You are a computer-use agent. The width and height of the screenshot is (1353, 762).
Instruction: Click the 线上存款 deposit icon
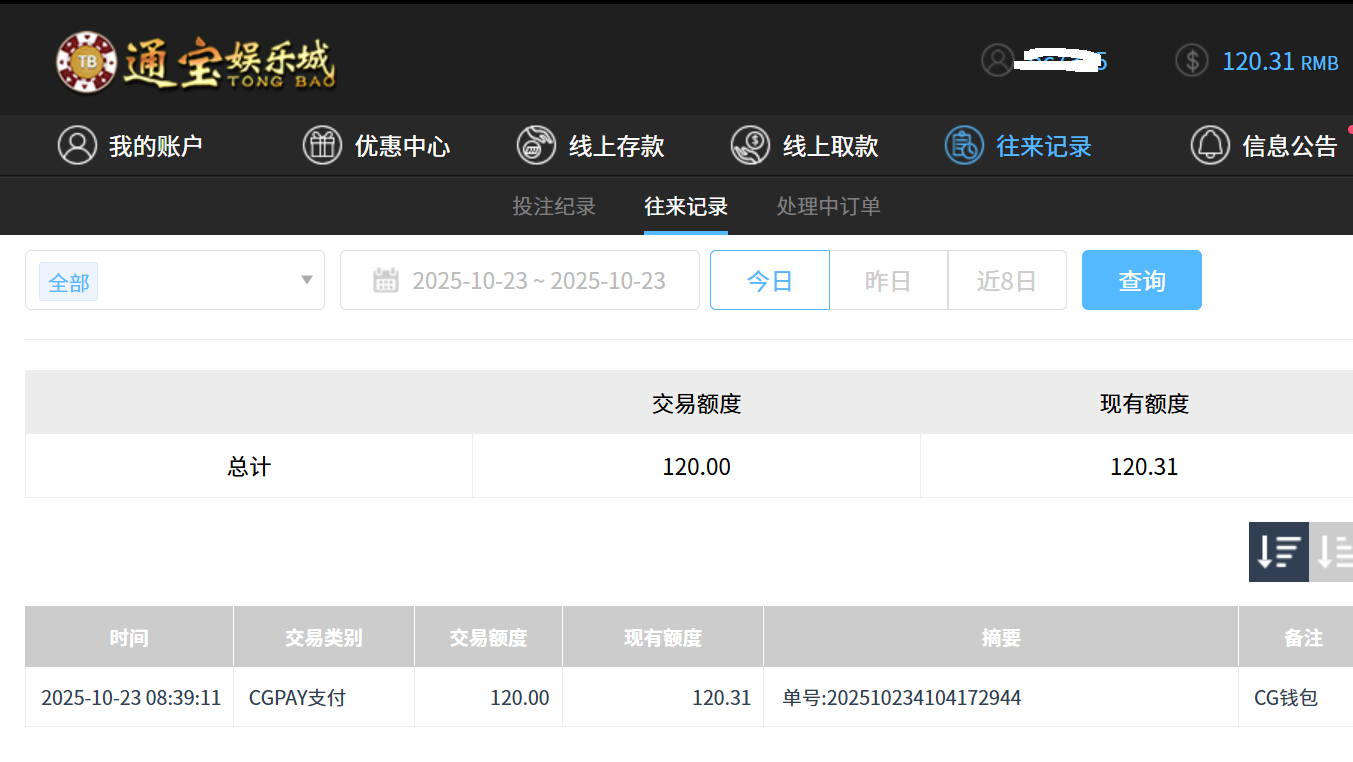pos(536,145)
